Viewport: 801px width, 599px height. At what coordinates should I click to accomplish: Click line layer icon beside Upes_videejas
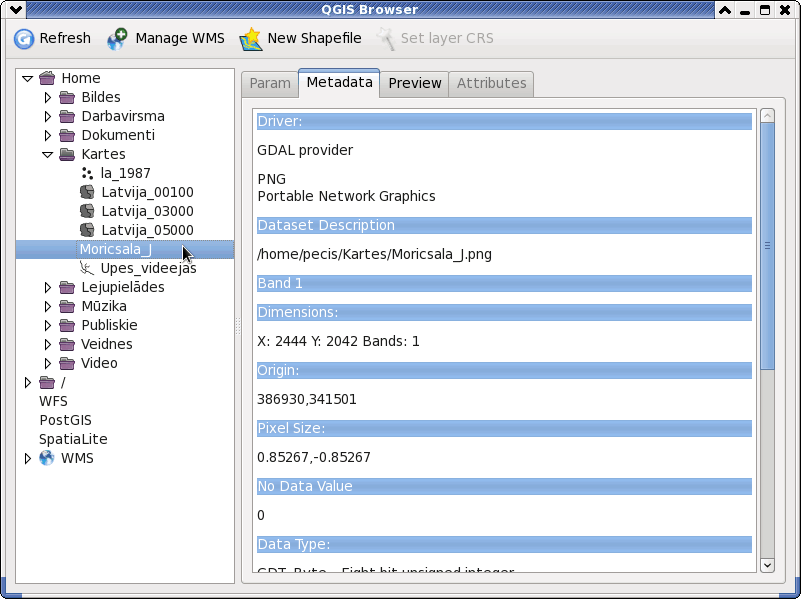87,268
